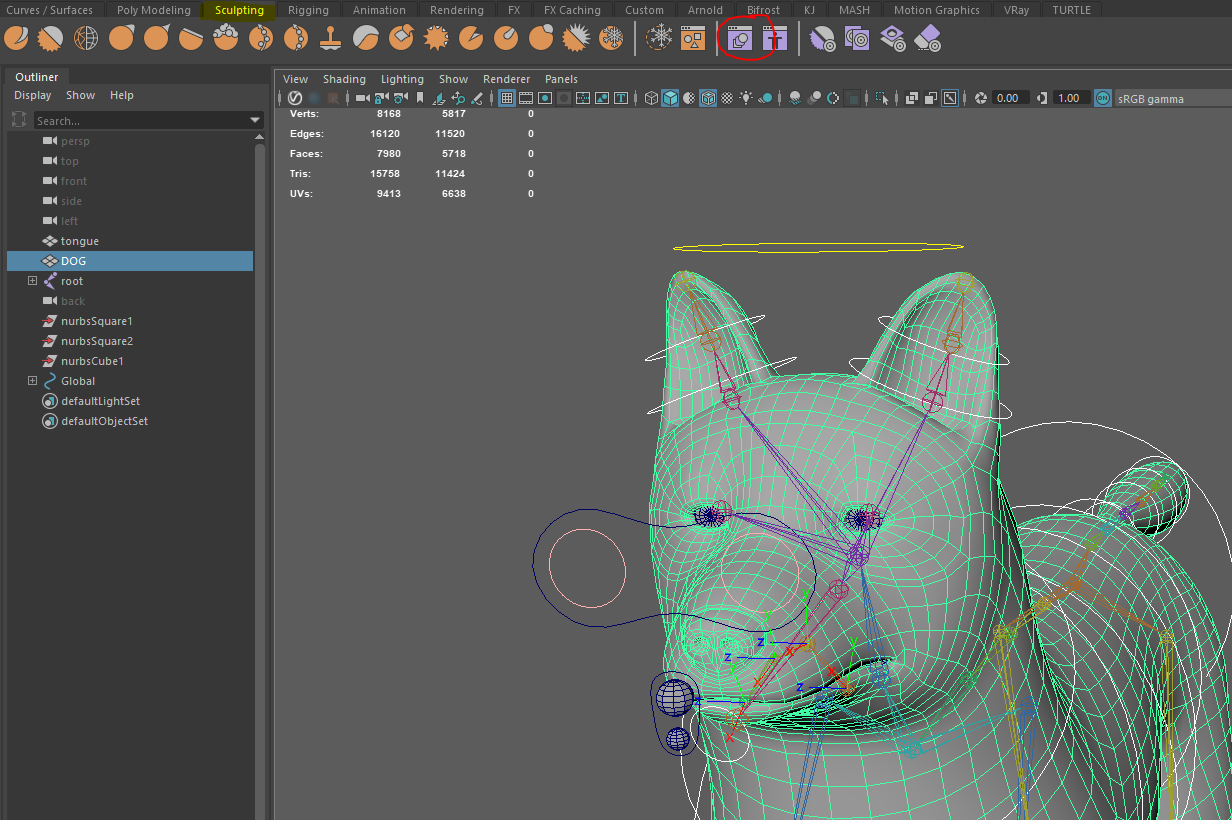Select the Amplify sculpt tool
Screen dimensions: 1232x820
pos(576,39)
